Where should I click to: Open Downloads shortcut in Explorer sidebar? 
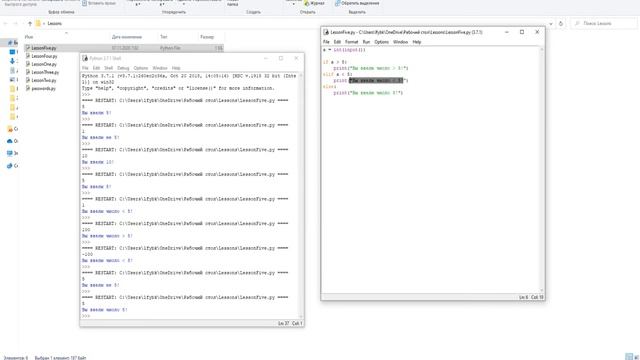click(13, 61)
